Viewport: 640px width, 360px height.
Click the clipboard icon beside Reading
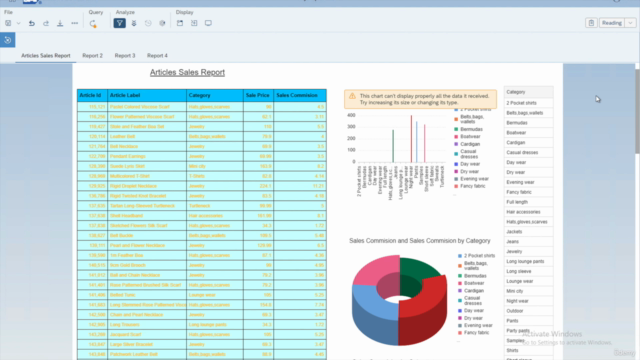click(x=591, y=23)
